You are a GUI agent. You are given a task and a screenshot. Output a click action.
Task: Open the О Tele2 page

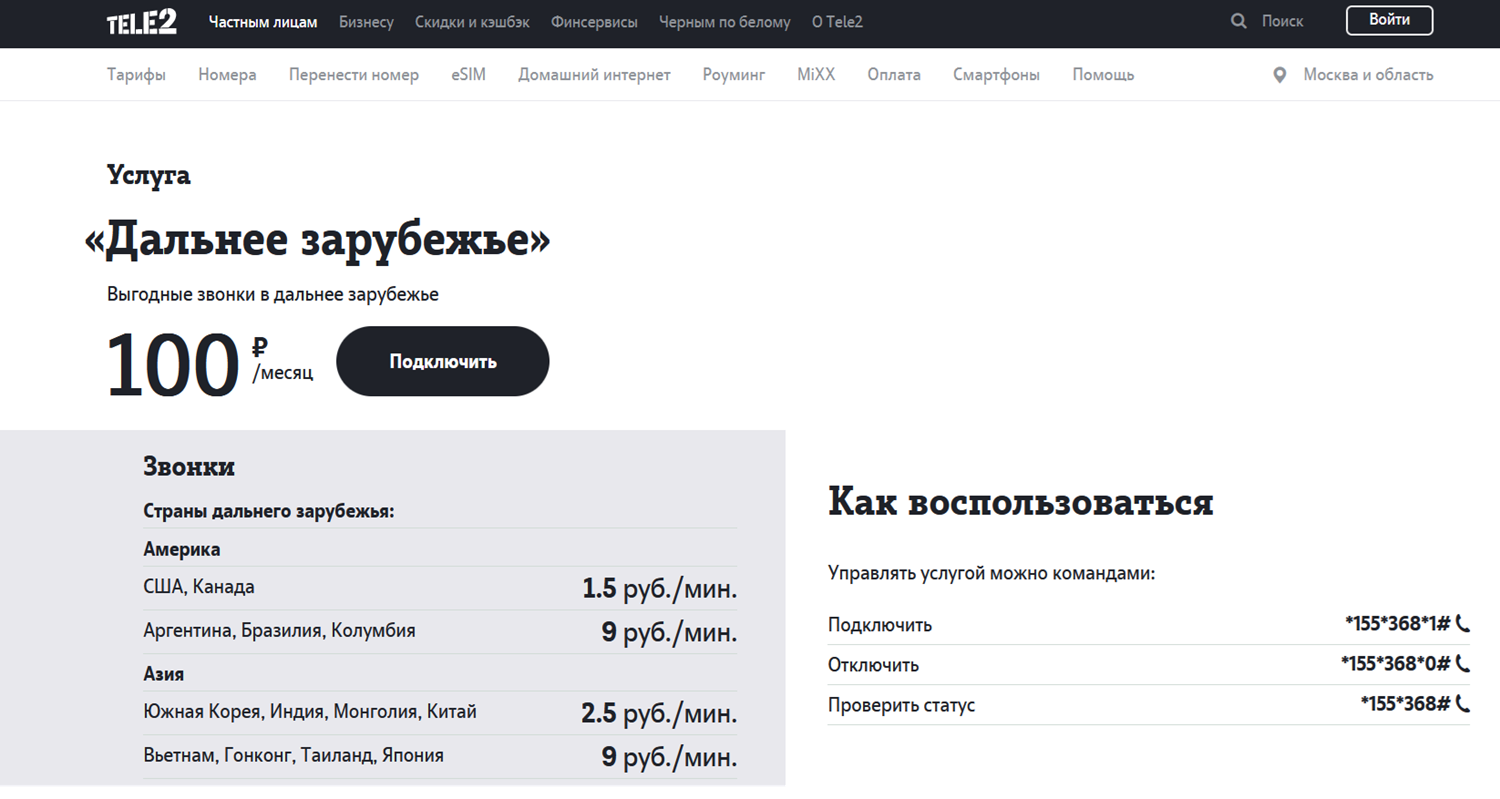(837, 21)
